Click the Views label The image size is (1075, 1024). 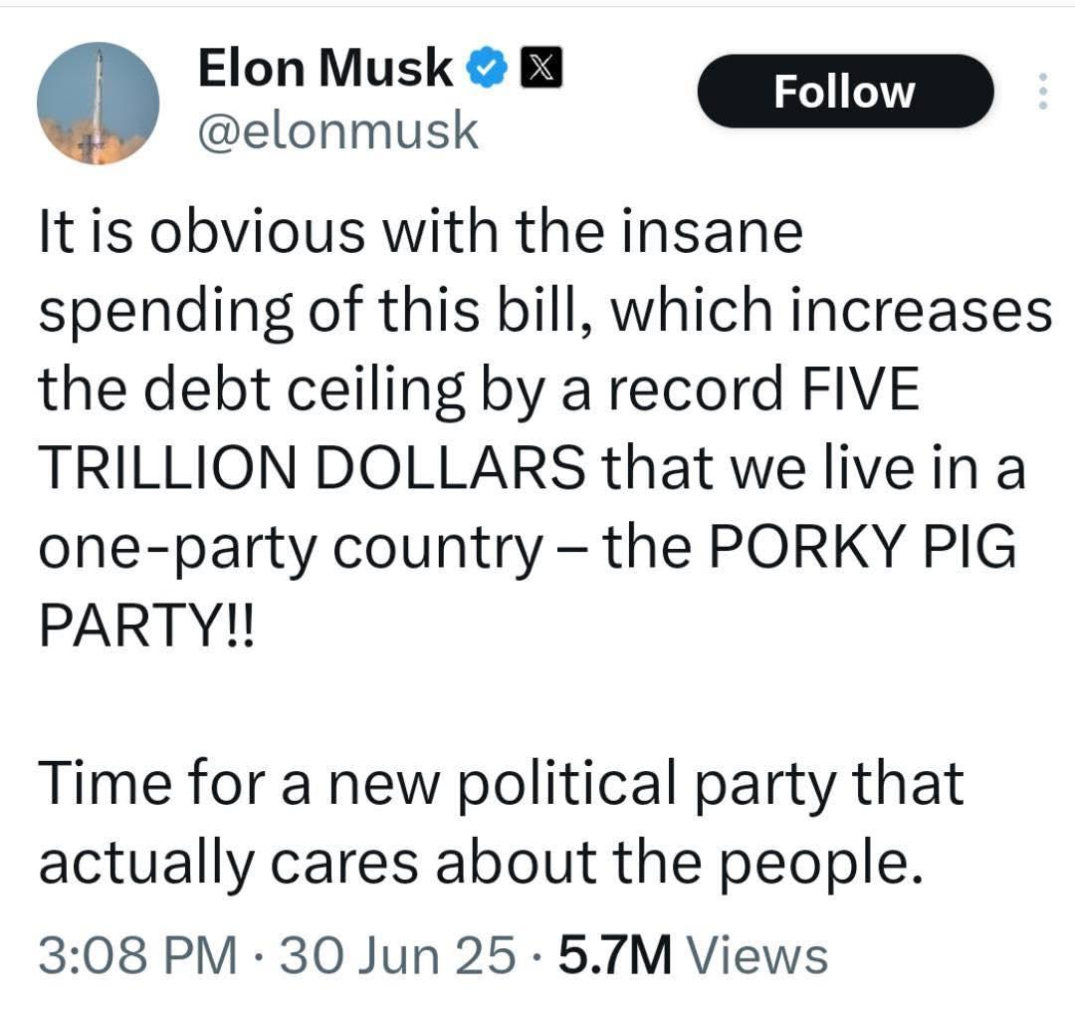757,956
